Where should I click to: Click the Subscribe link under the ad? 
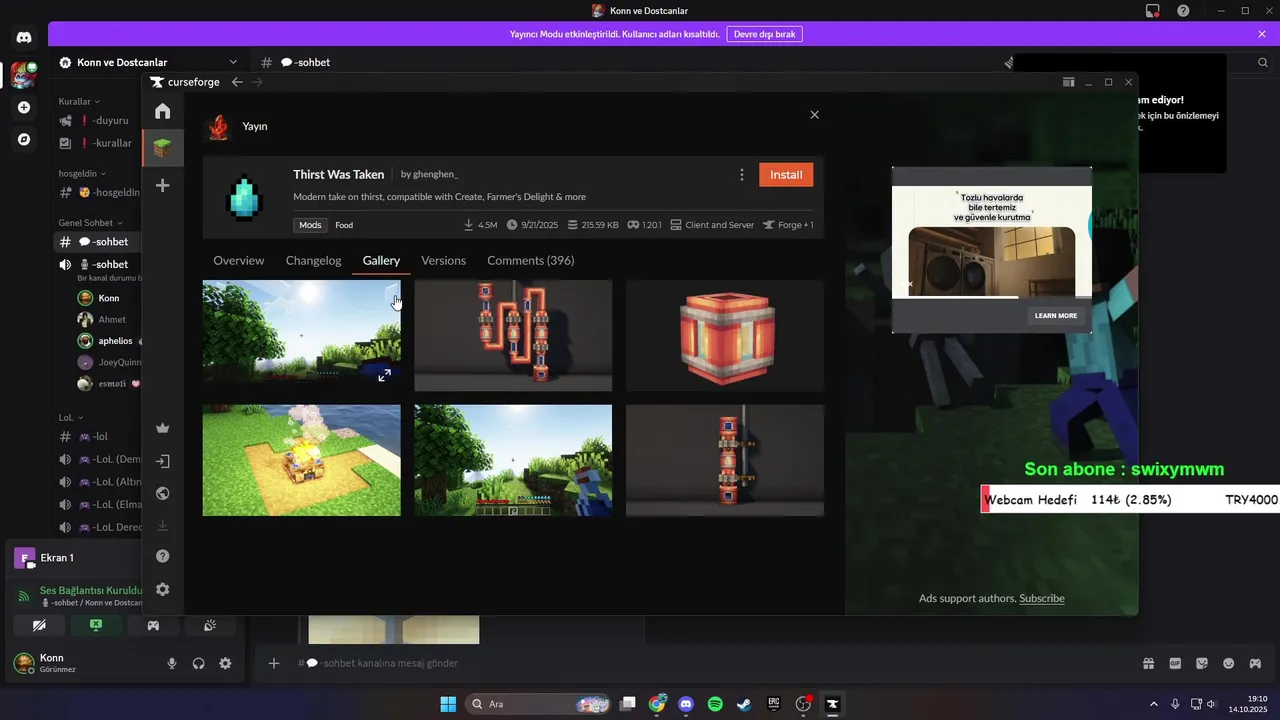pos(1041,598)
